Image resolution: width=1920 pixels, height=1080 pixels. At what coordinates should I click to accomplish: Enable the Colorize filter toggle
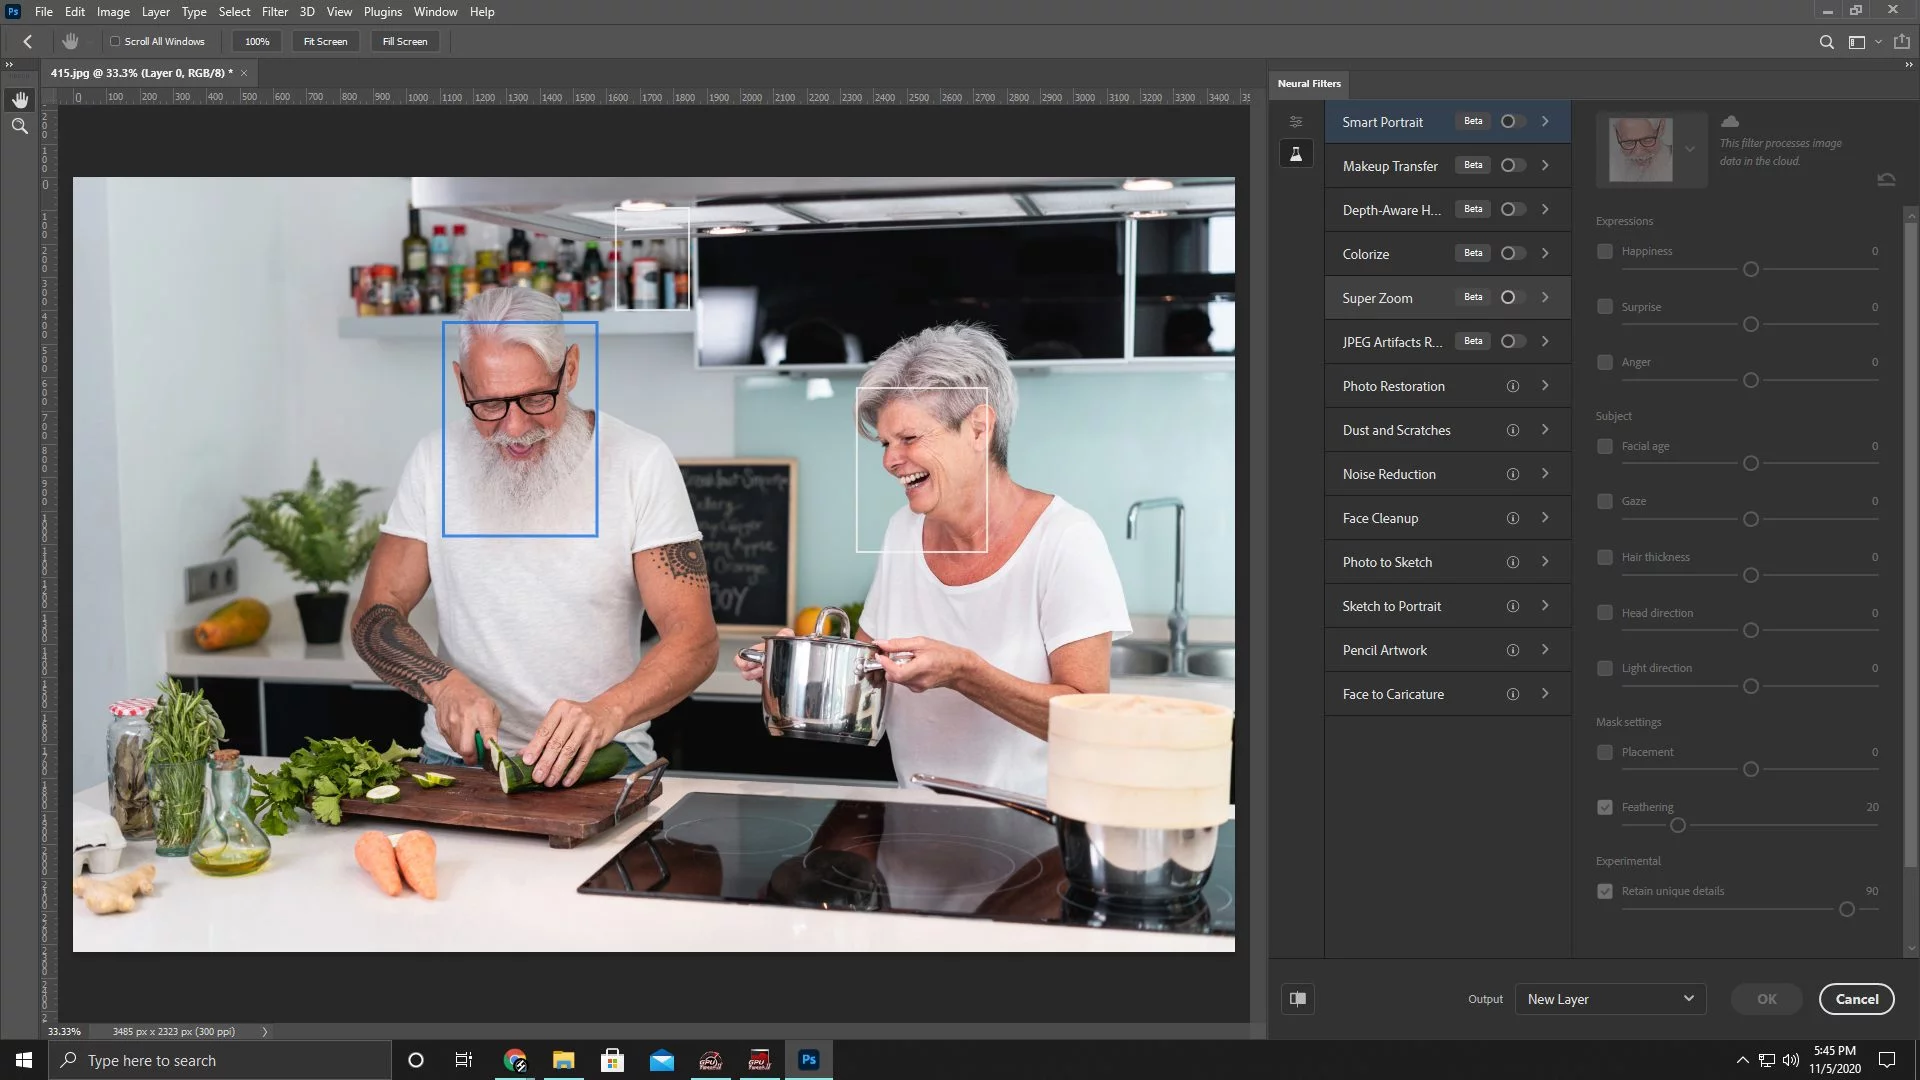(1513, 253)
